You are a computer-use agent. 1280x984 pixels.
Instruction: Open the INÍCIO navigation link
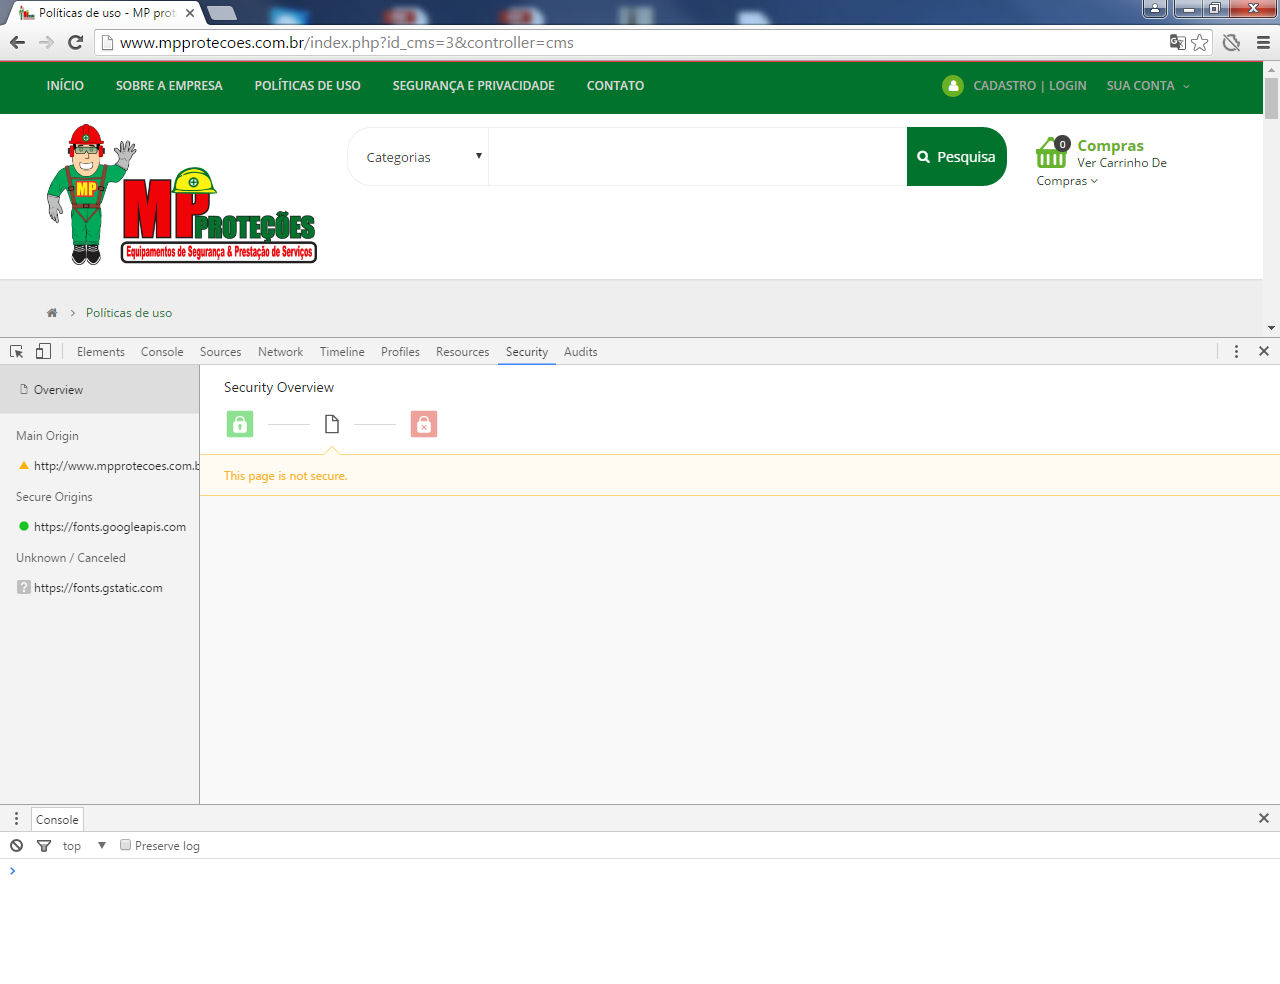tap(65, 86)
